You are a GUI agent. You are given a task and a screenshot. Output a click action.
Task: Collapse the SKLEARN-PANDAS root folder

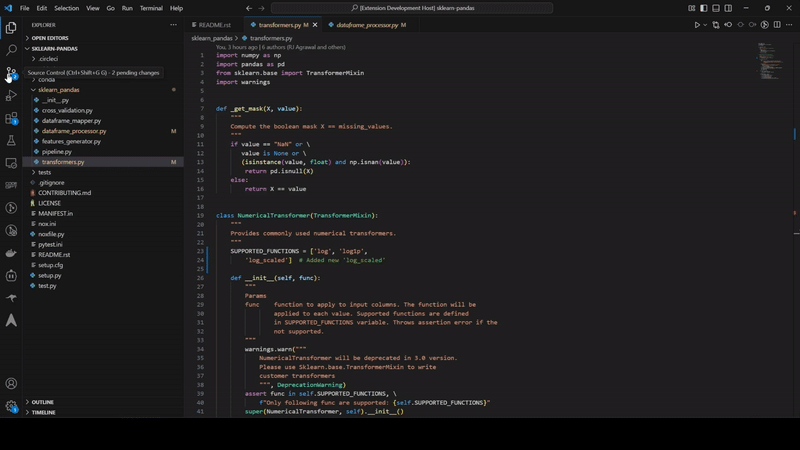tap(55, 48)
